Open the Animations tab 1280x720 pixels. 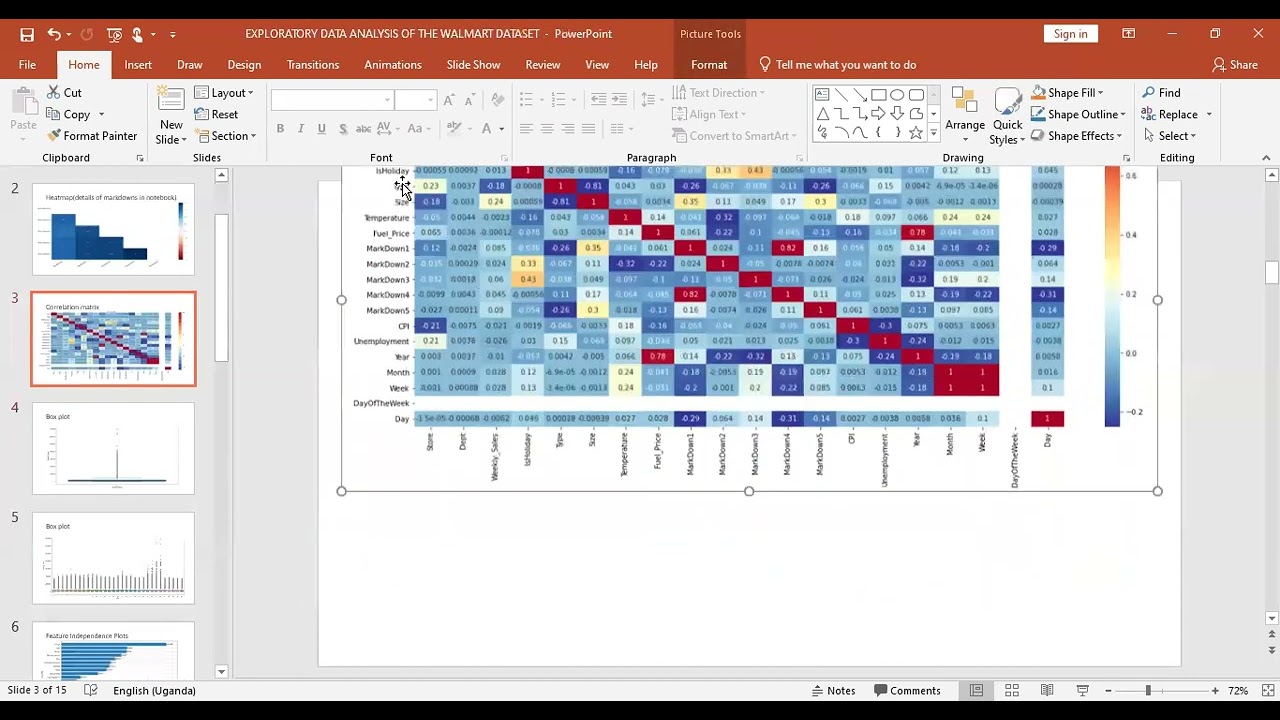click(x=393, y=65)
